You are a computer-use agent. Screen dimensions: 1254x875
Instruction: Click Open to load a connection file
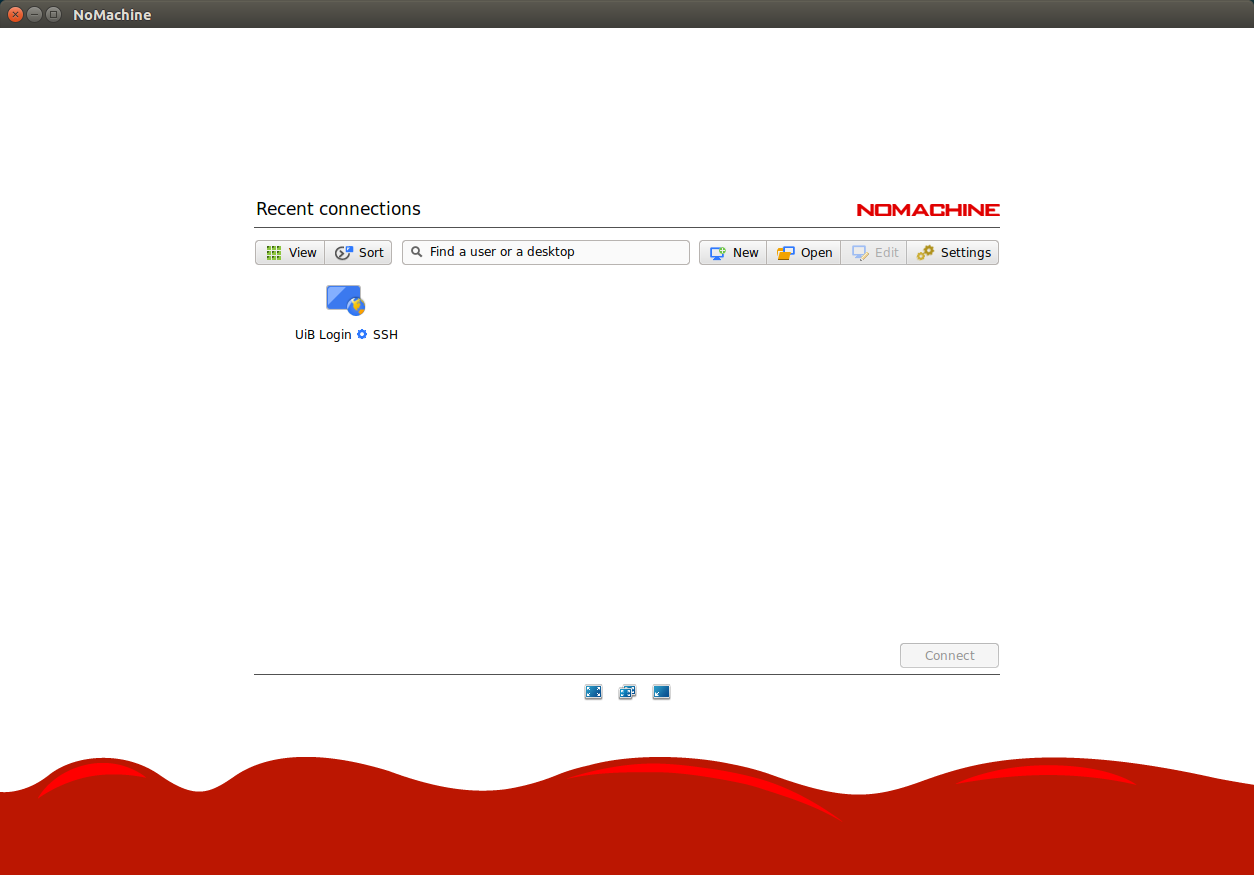tap(804, 253)
